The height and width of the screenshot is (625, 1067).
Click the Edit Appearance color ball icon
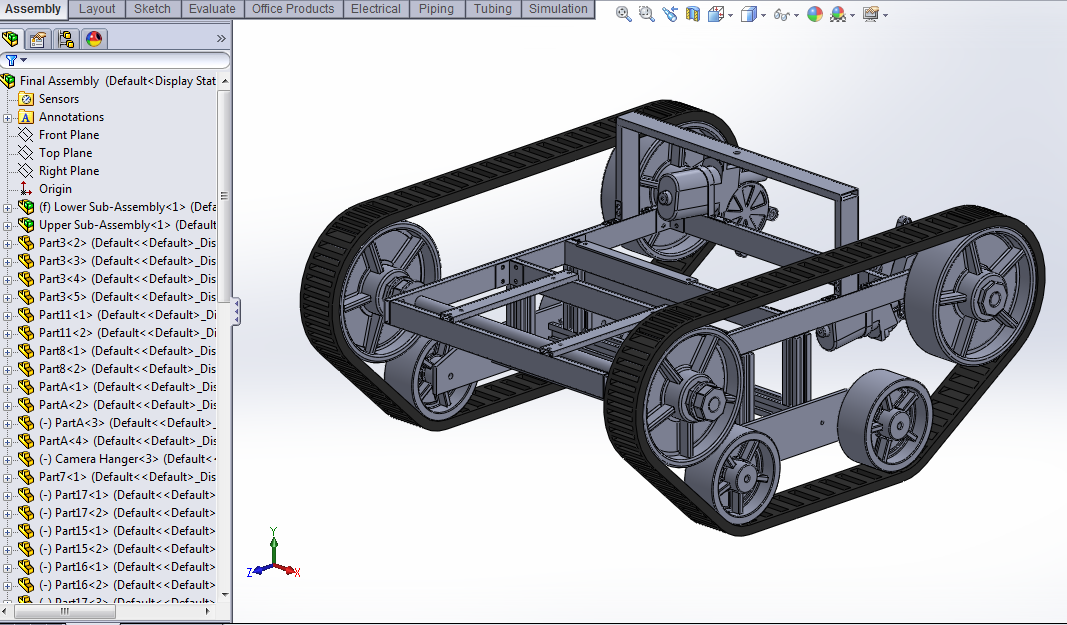coord(815,14)
